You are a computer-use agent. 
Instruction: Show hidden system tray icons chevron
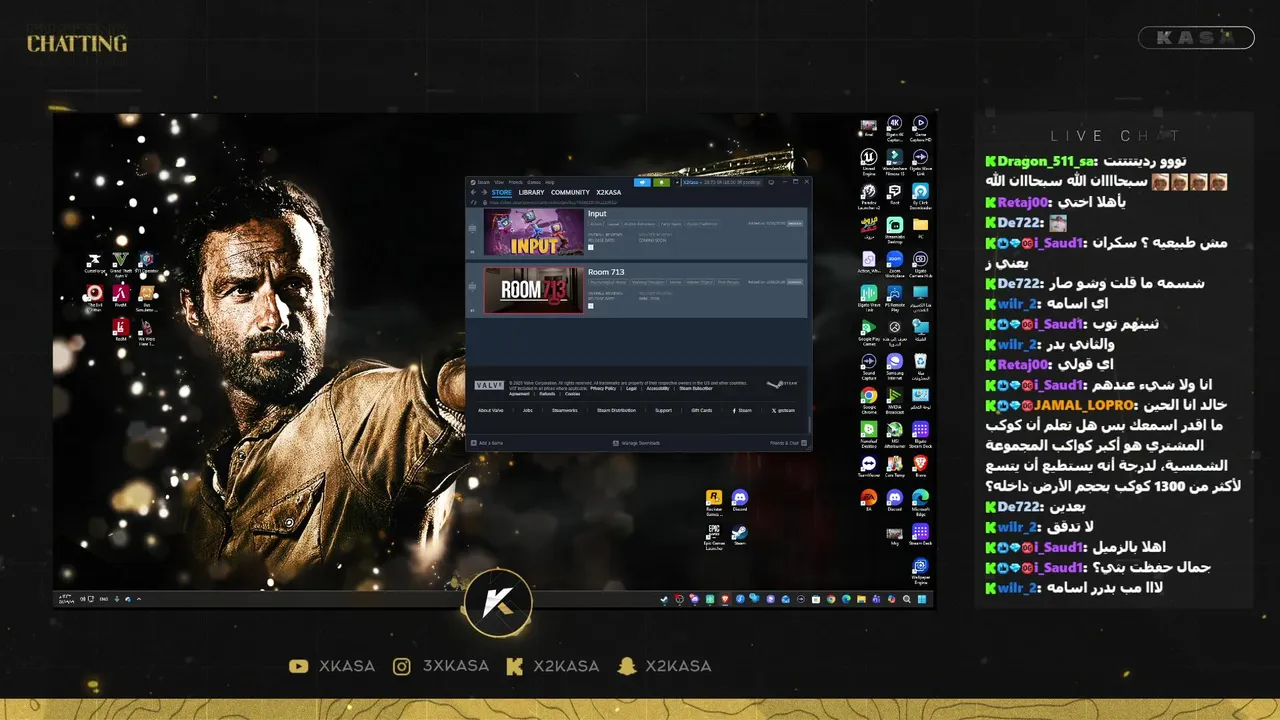point(139,599)
